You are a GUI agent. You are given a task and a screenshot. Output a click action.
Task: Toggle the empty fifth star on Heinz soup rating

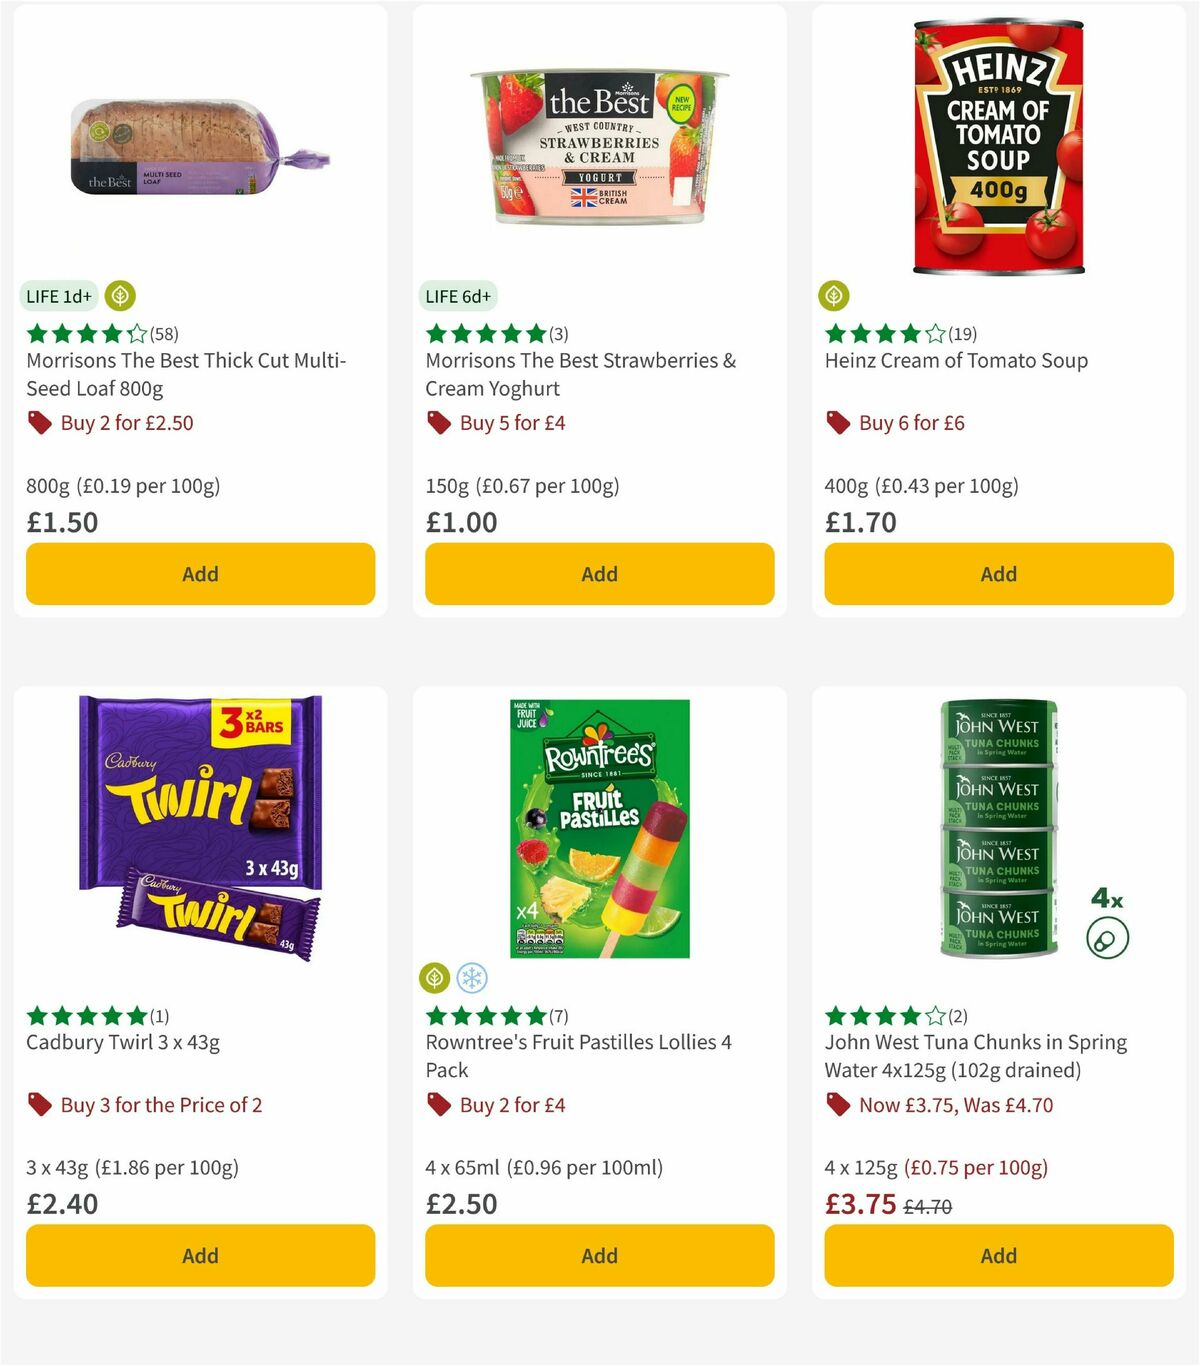935,333
